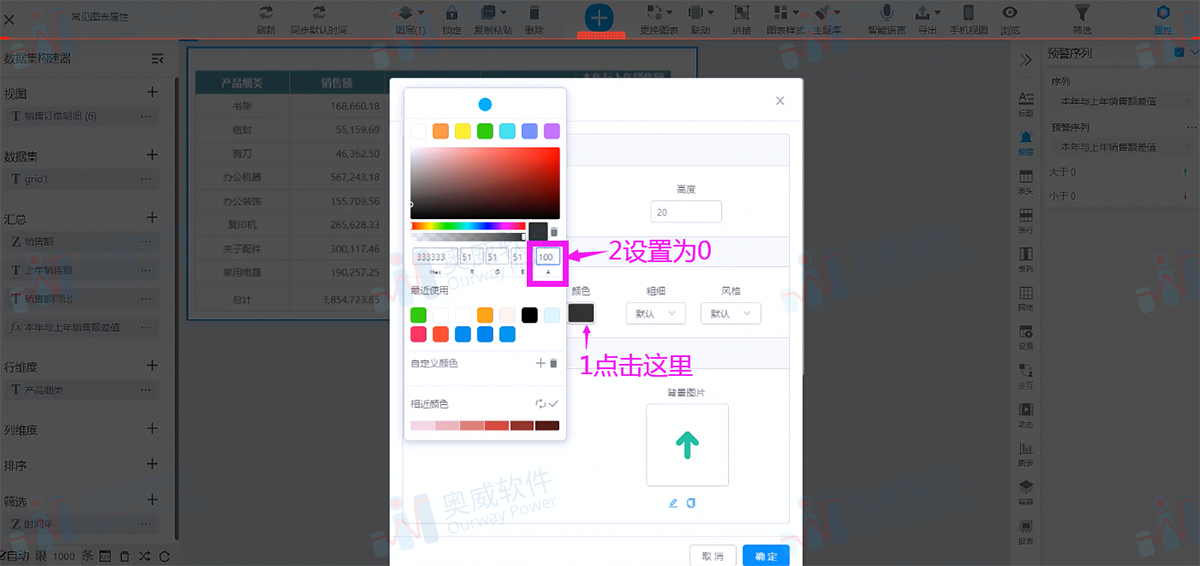
Task: Click the 刷新 refresh icon in toolbar
Action: 266,13
